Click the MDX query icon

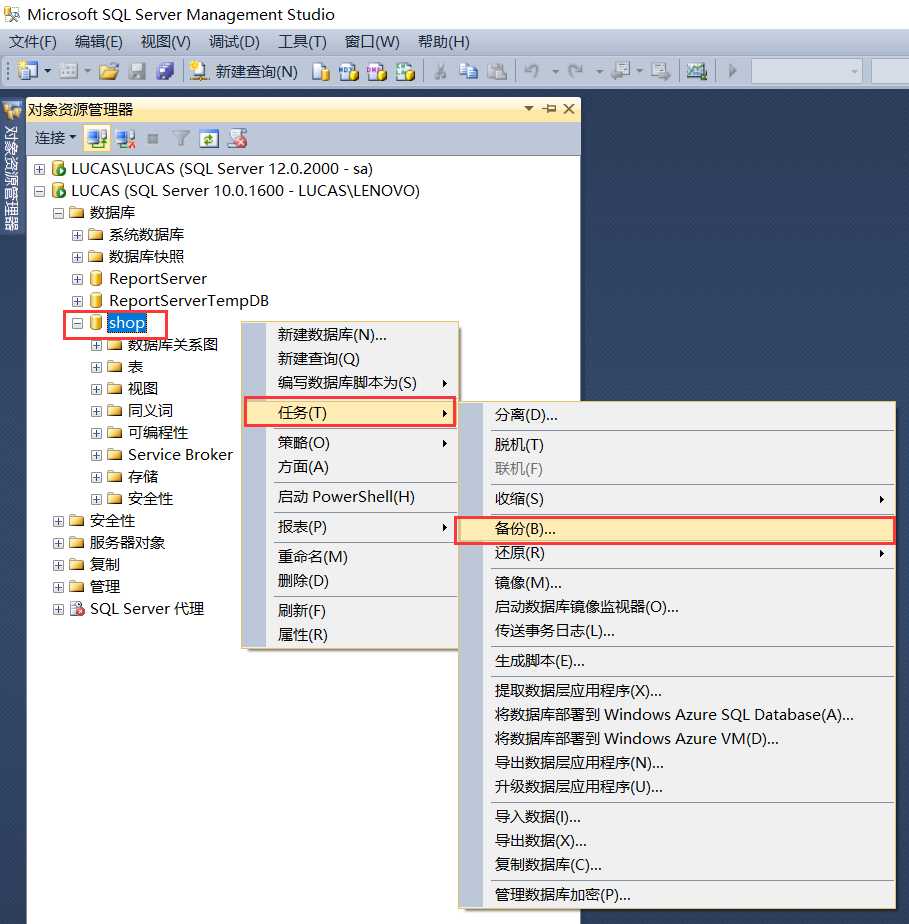click(x=349, y=71)
